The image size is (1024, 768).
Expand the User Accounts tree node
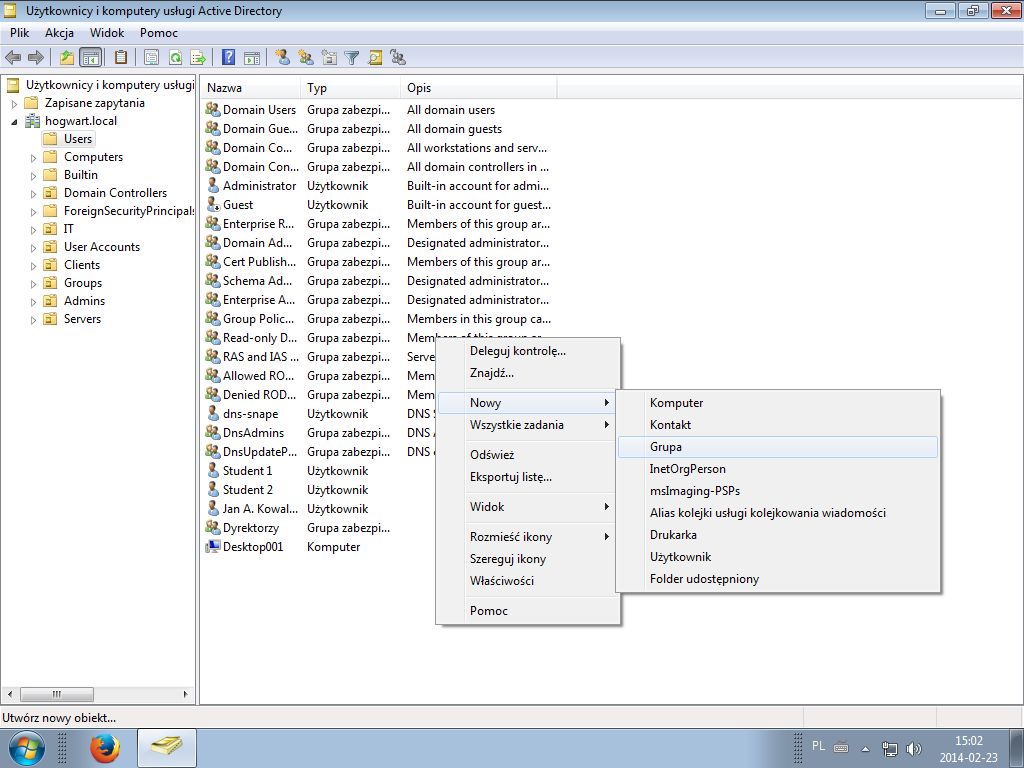point(33,248)
